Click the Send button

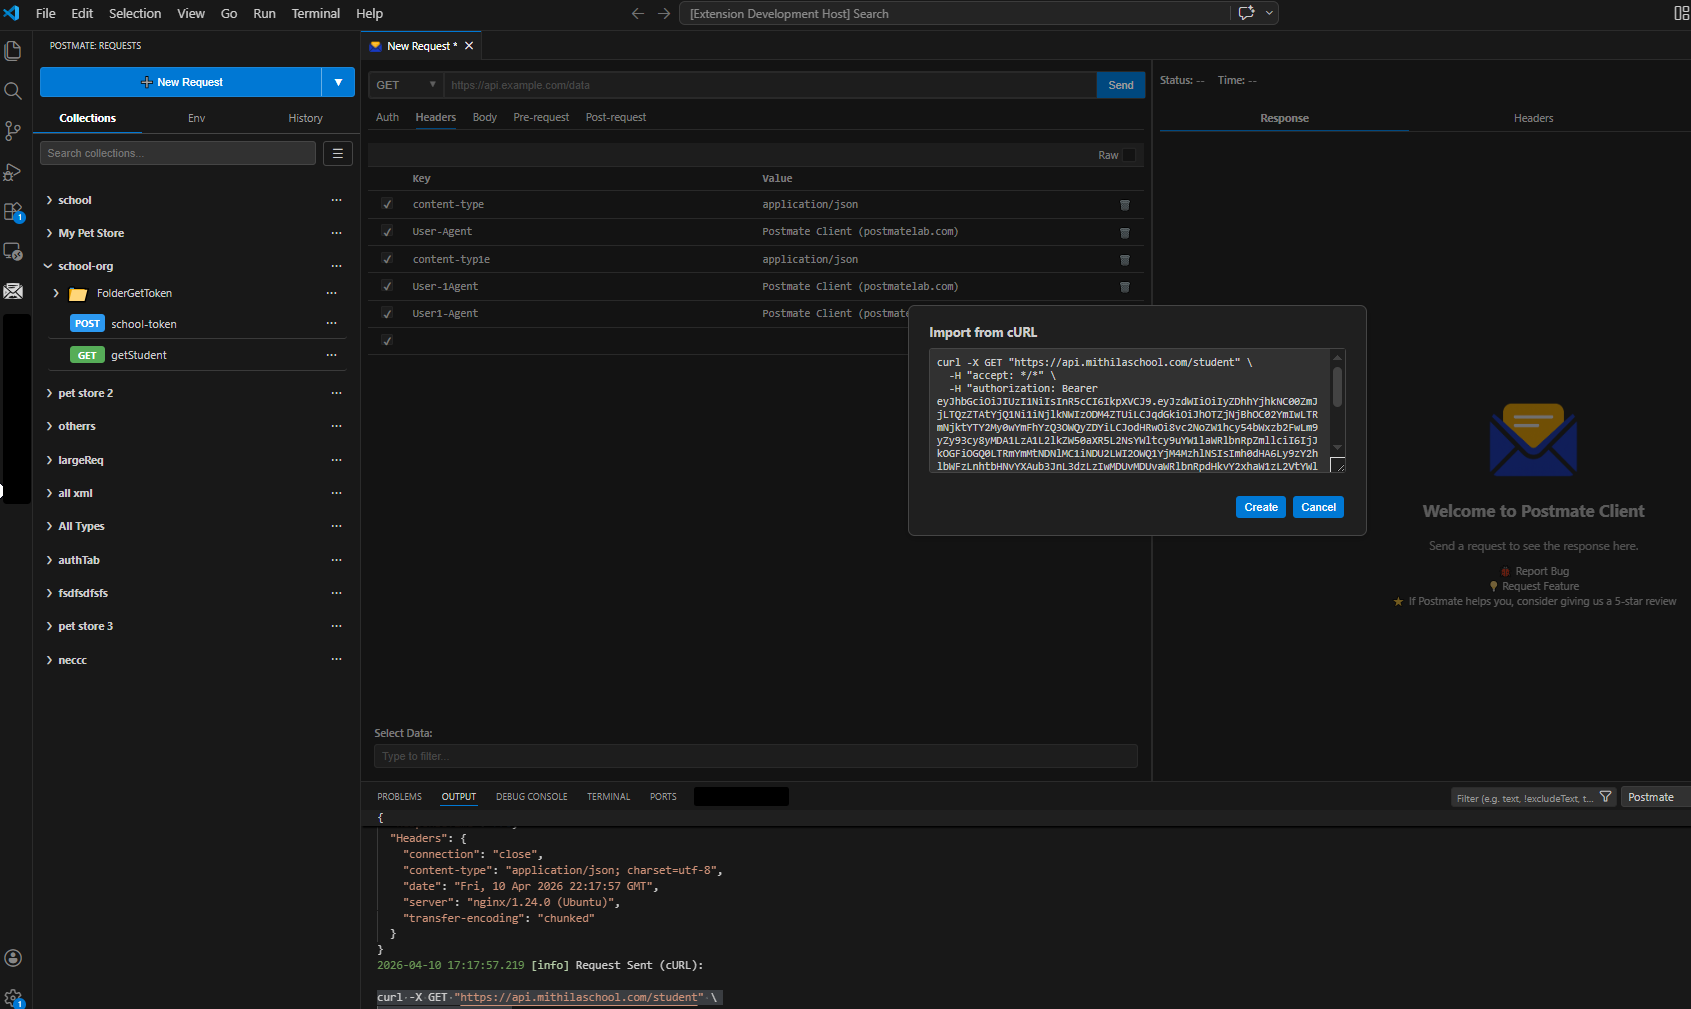point(1120,85)
